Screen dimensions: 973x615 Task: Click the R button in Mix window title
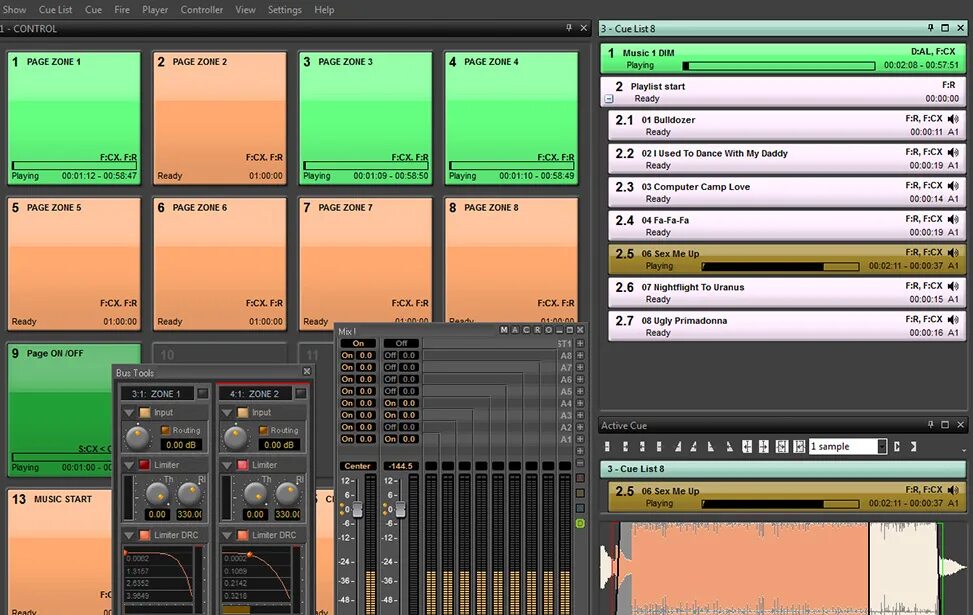pyautogui.click(x=537, y=330)
